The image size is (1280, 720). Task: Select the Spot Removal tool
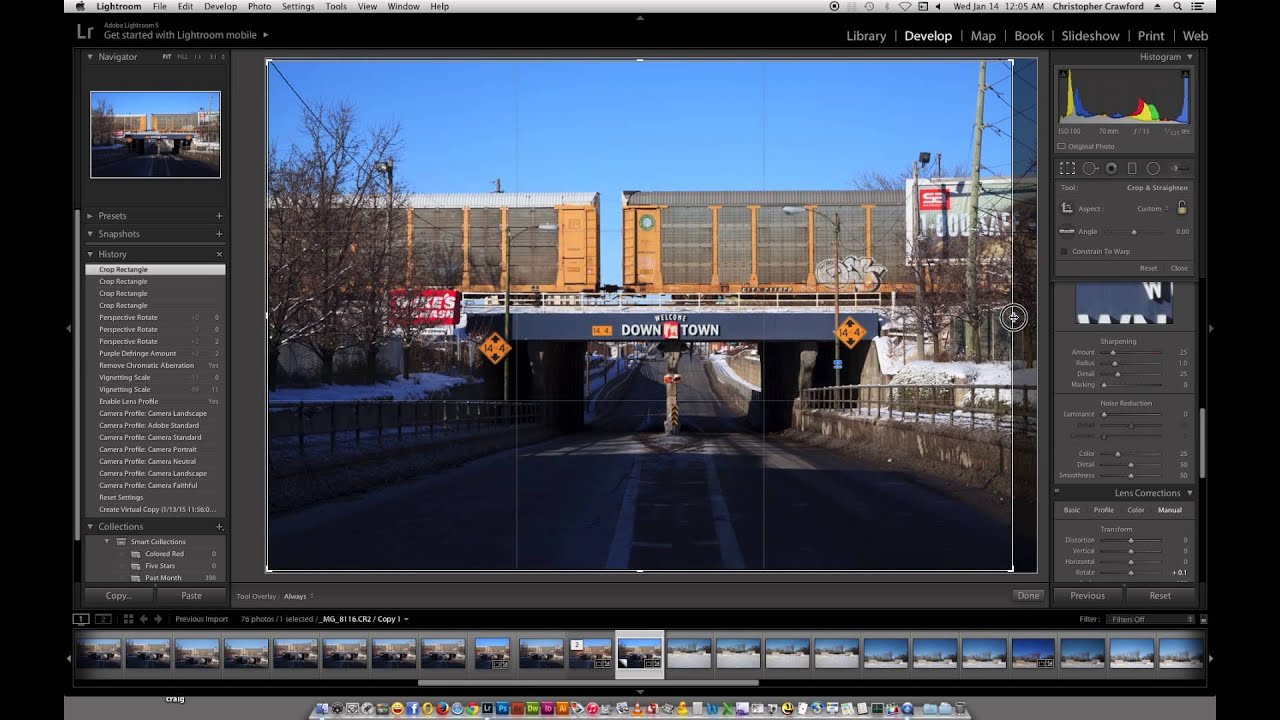click(1090, 168)
